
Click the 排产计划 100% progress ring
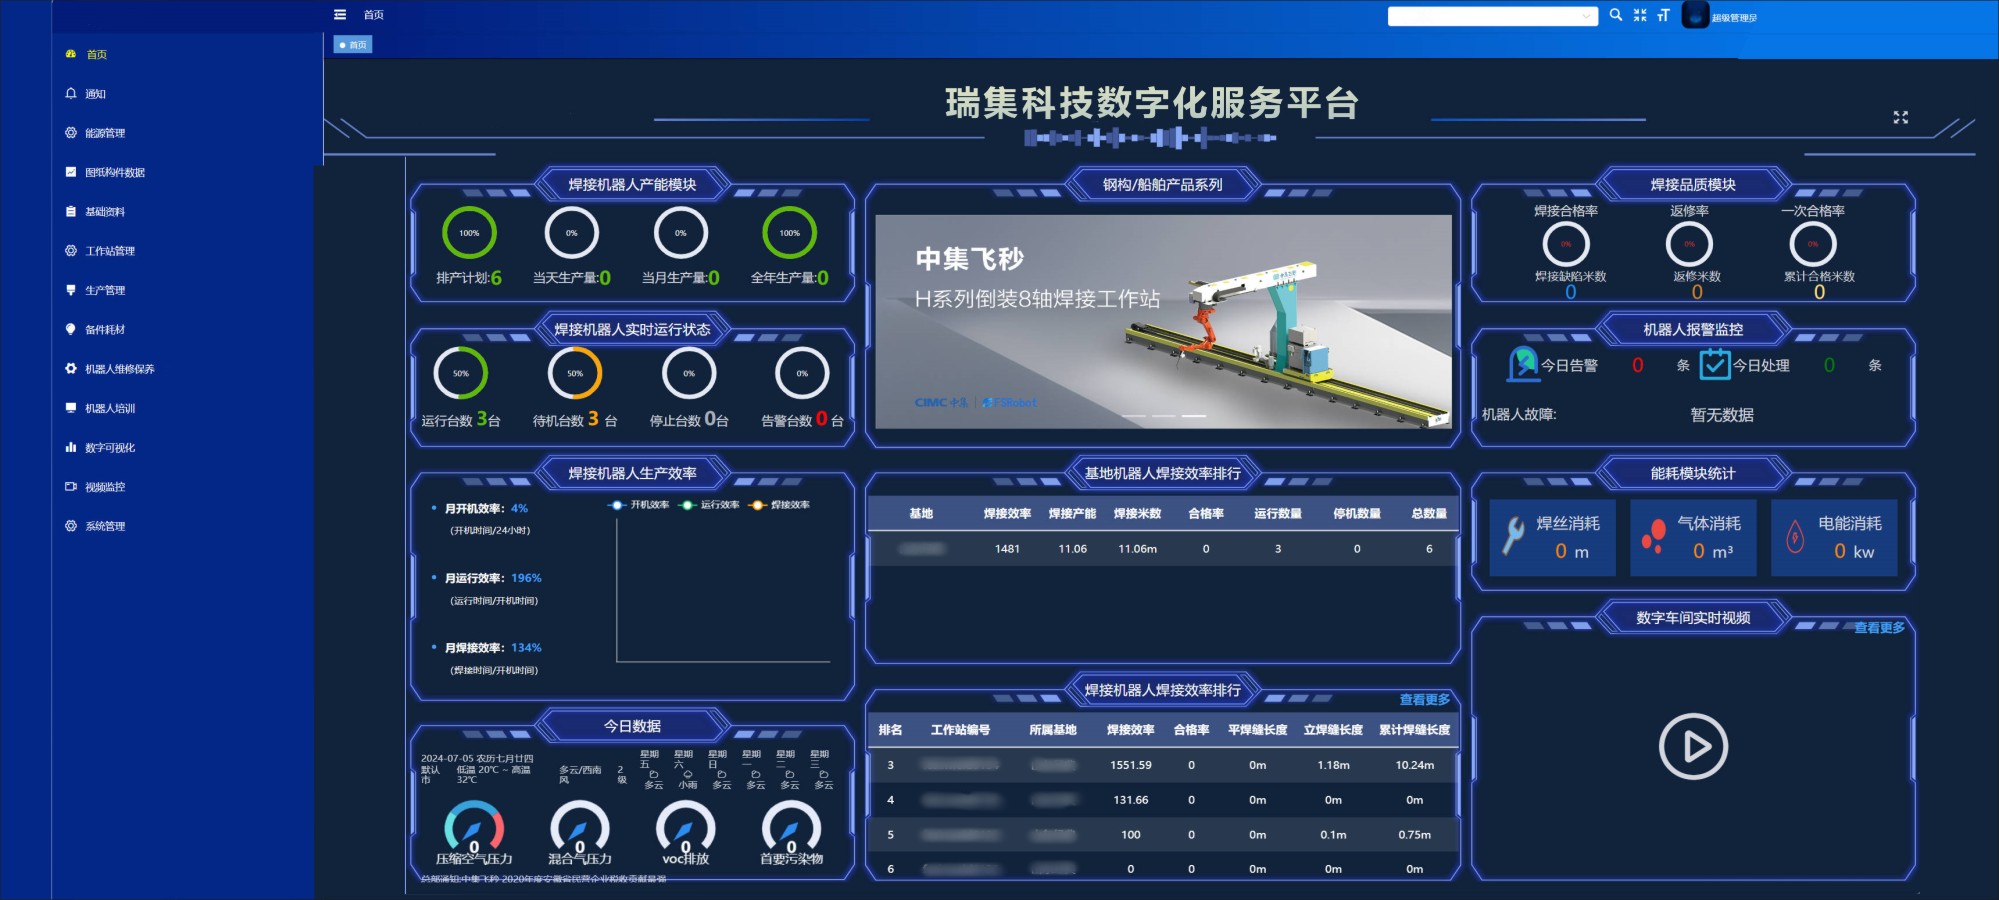tap(469, 233)
